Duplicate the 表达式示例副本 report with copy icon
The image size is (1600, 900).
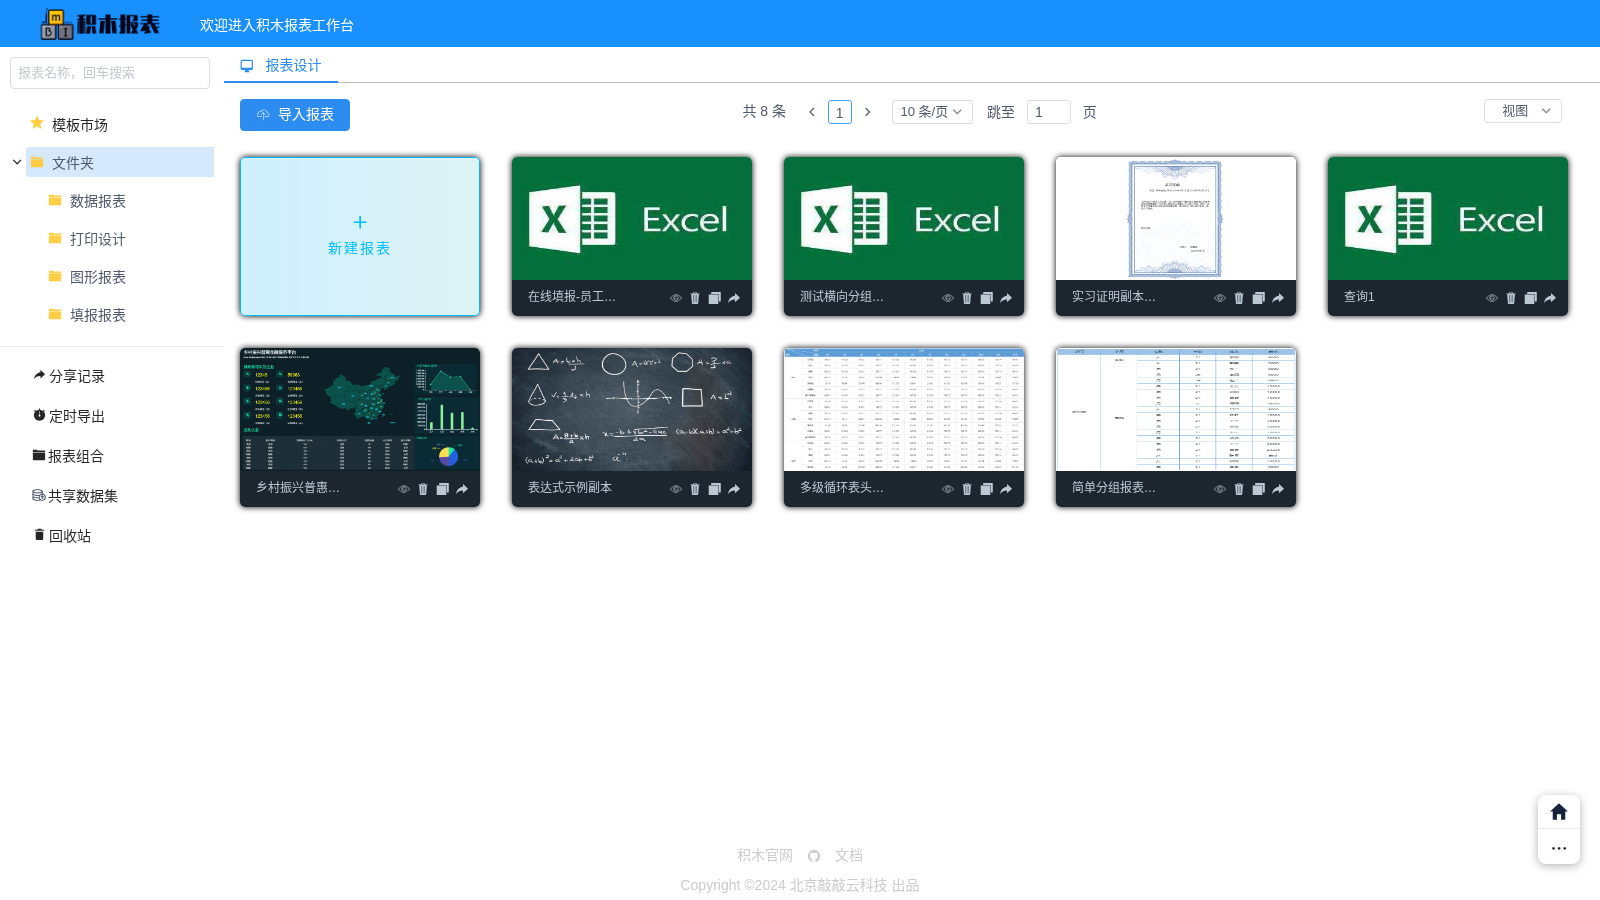[714, 489]
